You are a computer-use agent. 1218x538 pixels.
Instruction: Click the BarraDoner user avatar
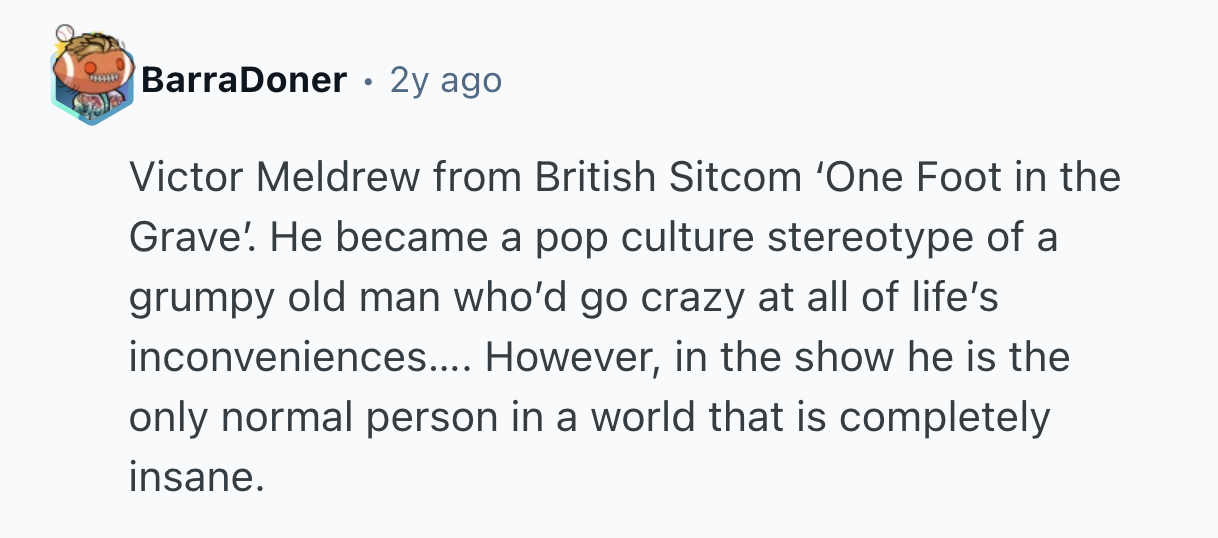point(91,80)
